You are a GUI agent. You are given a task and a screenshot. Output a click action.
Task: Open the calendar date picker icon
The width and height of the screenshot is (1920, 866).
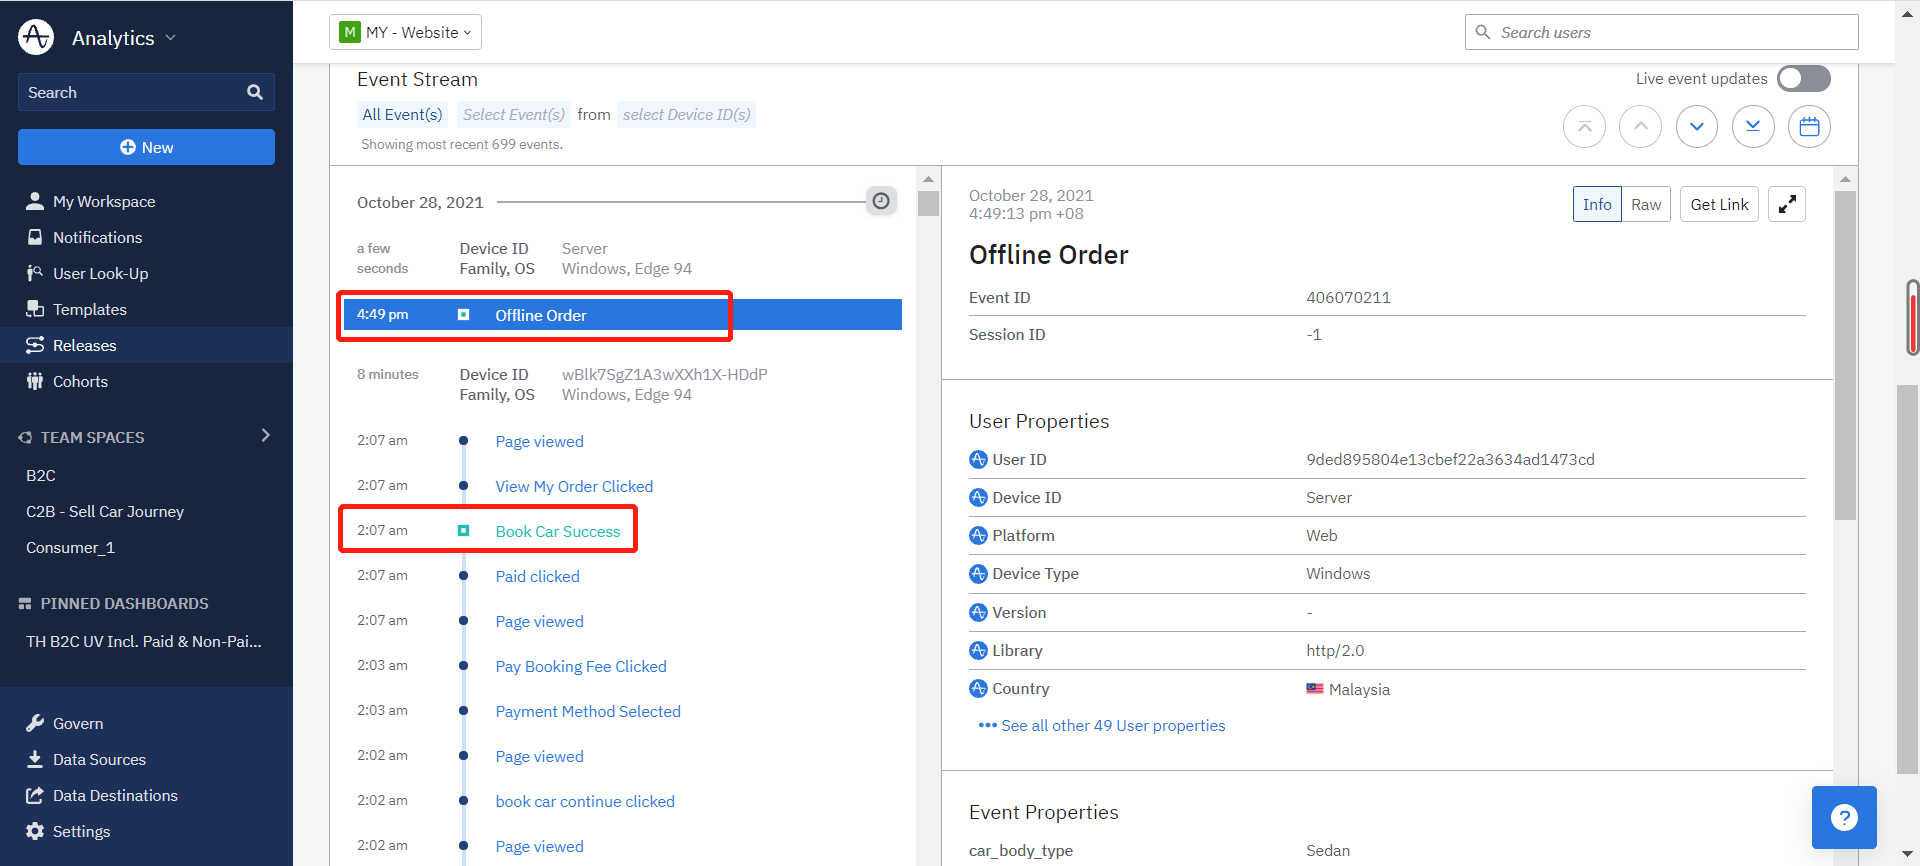[x=1809, y=127]
